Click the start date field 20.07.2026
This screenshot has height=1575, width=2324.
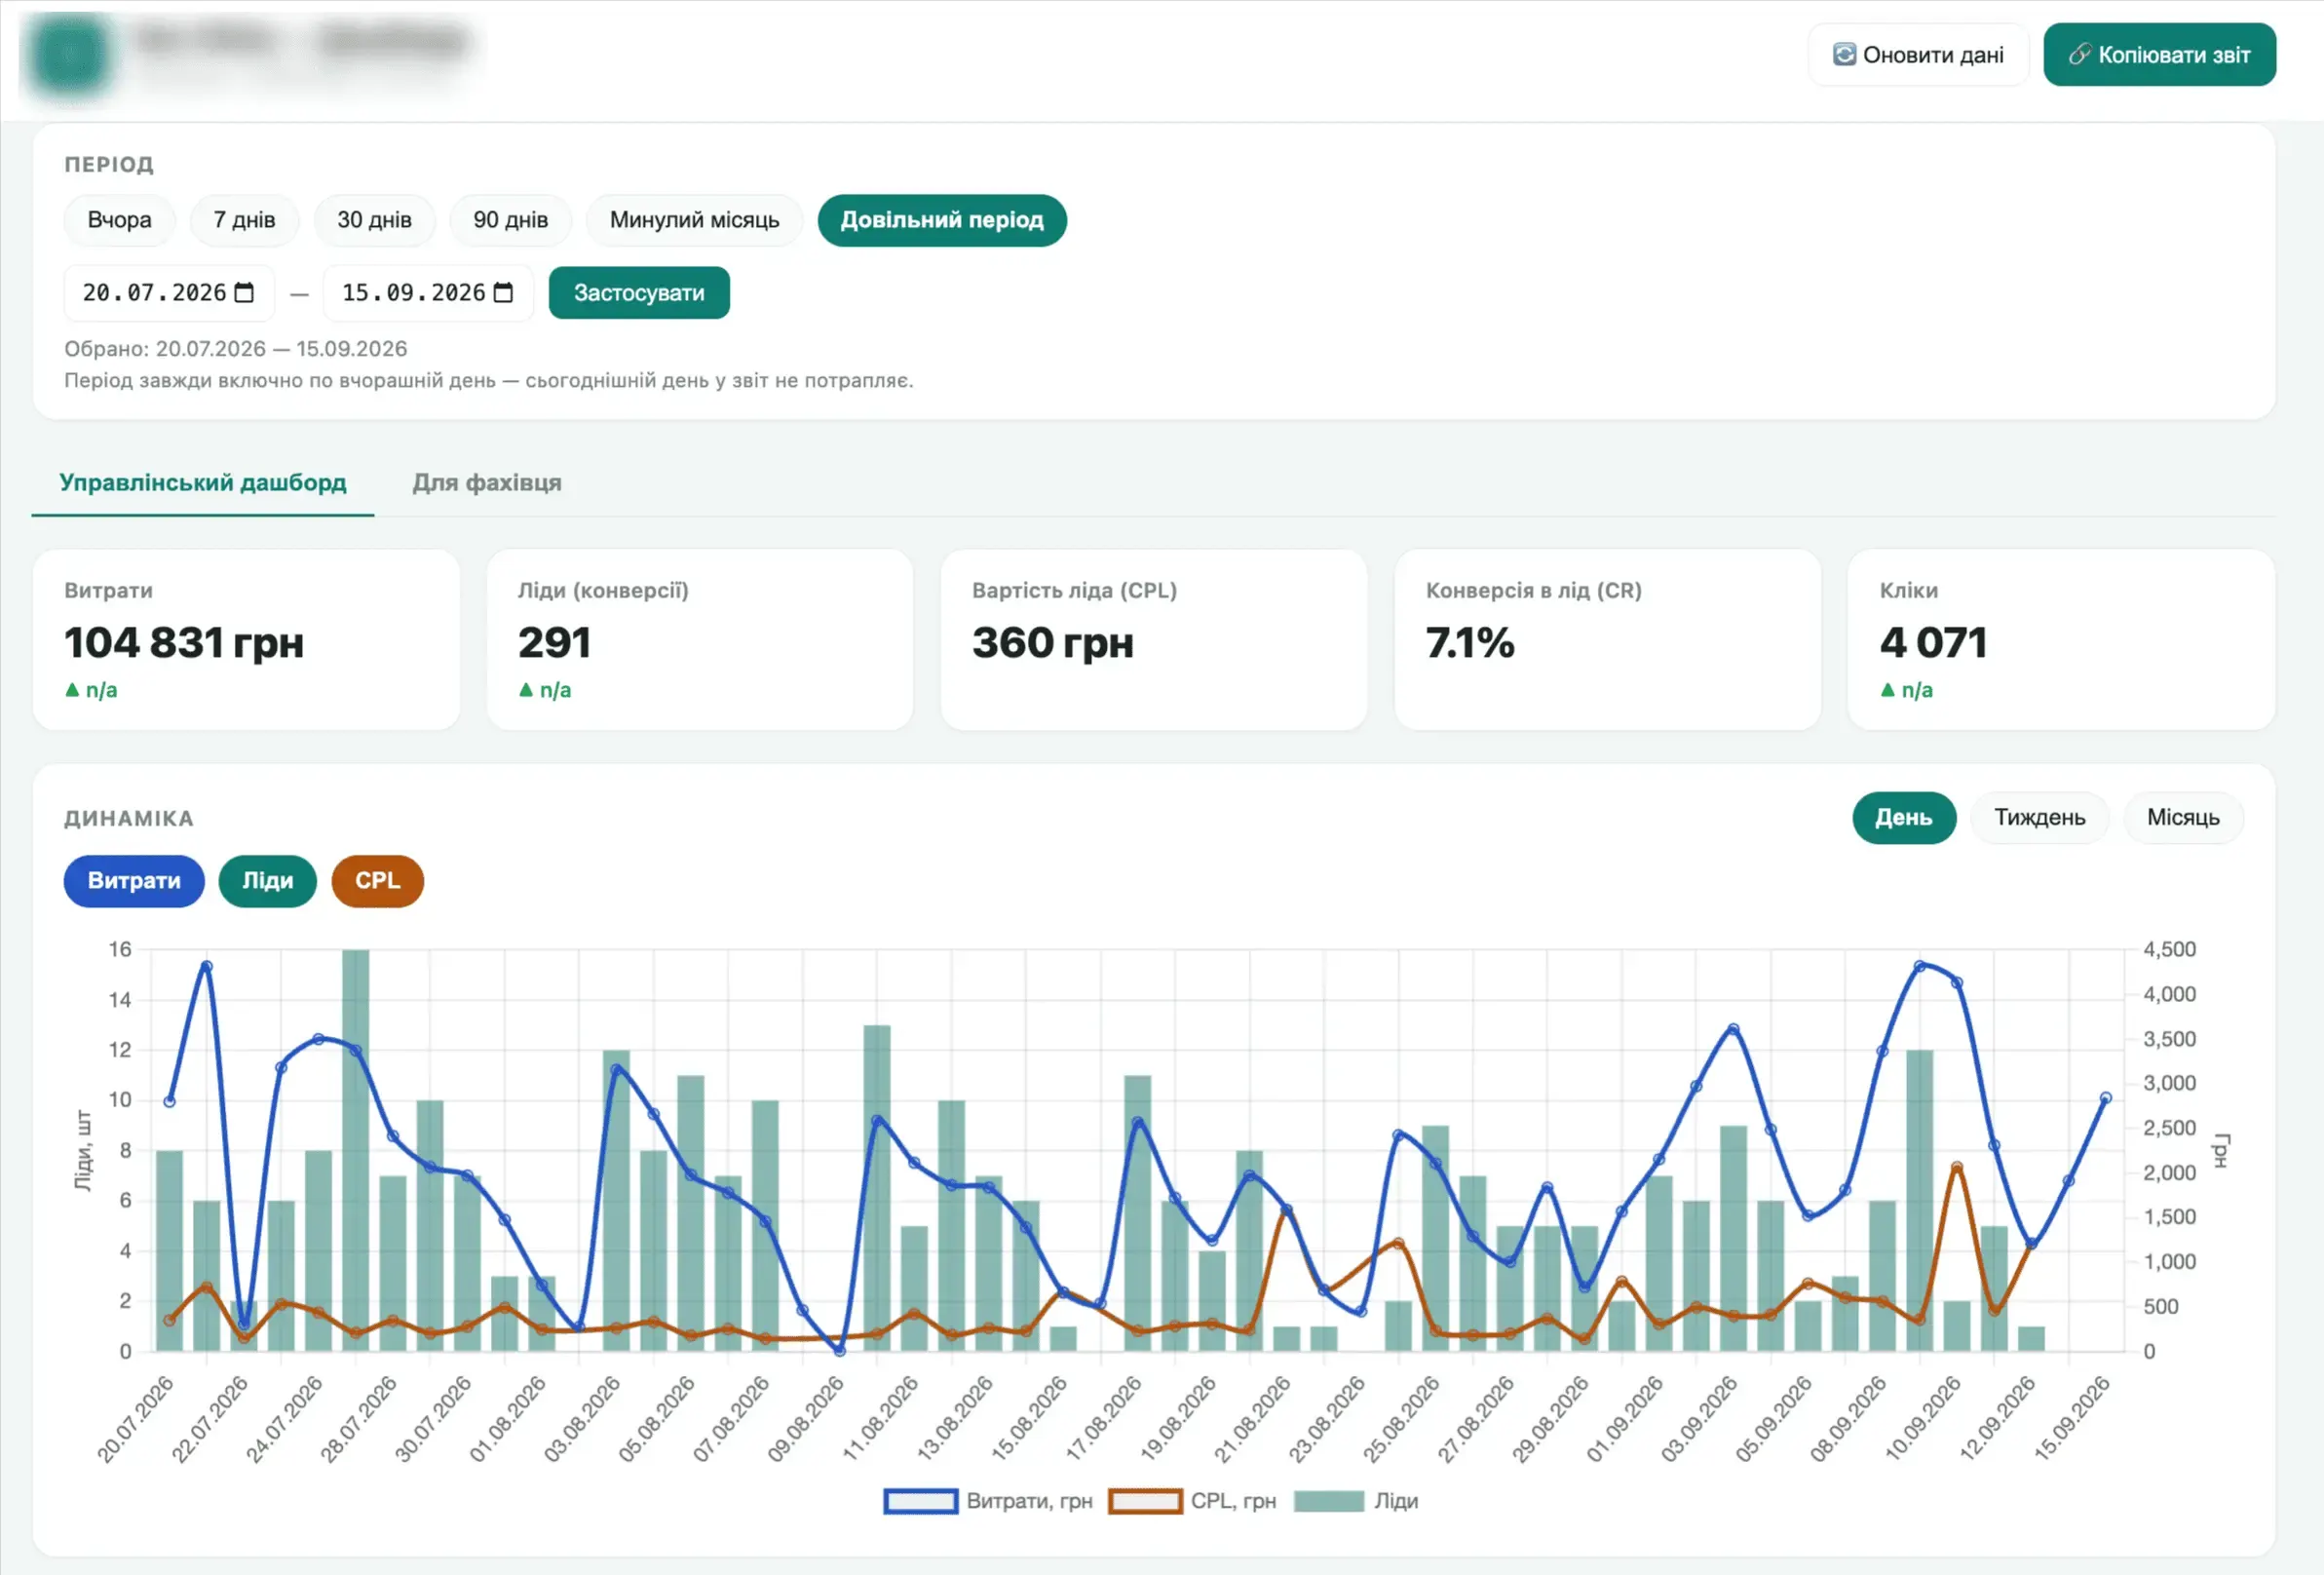pyautogui.click(x=169, y=293)
